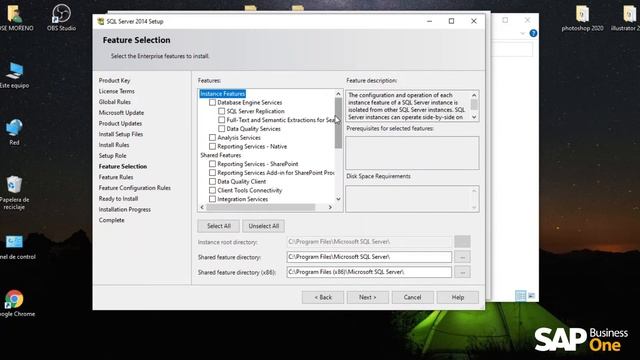Image resolution: width=640 pixels, height=360 pixels.
Task: Browse for shared feature directory
Action: pos(462,257)
